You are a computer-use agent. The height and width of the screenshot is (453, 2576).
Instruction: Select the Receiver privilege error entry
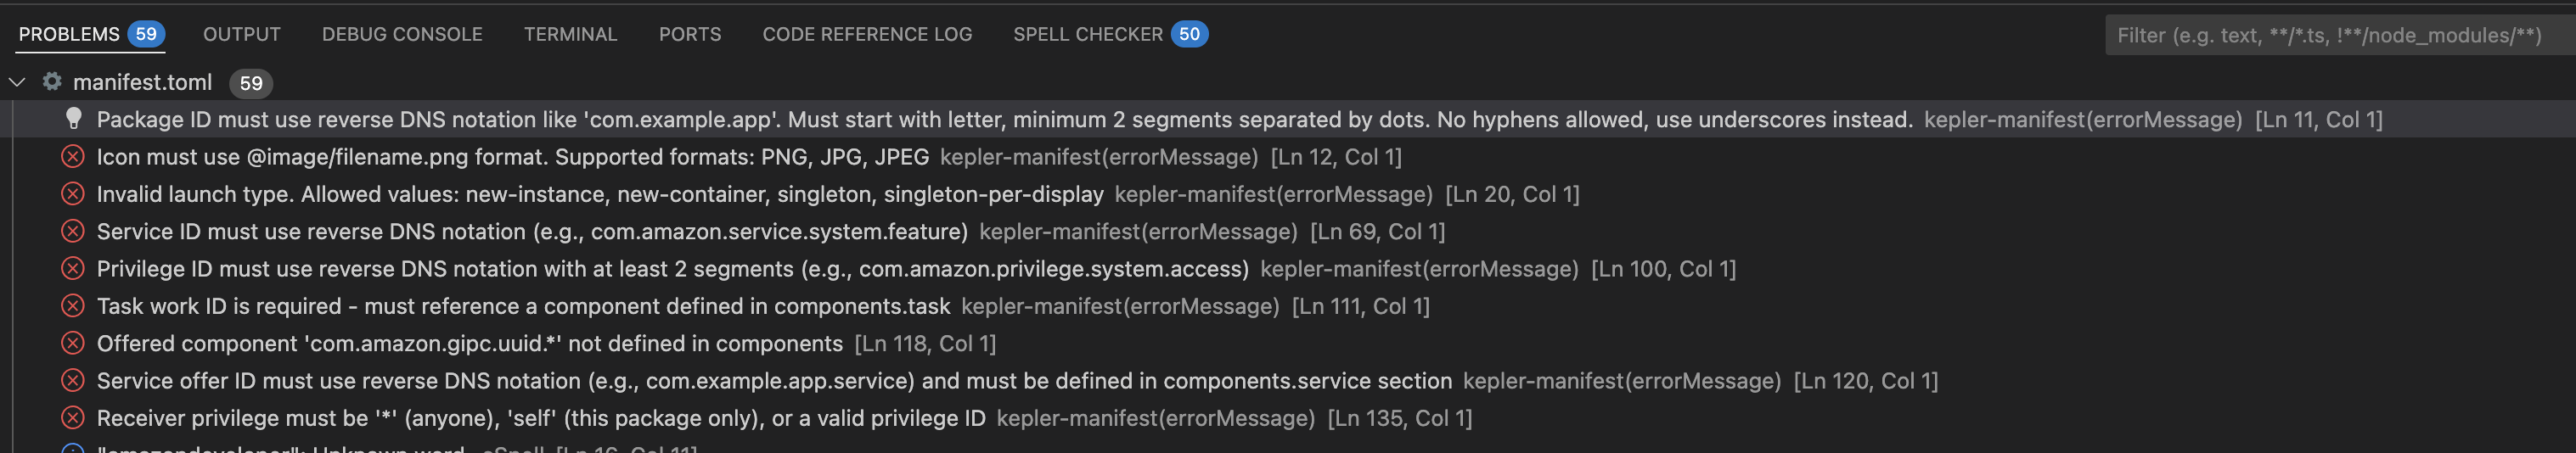click(540, 418)
